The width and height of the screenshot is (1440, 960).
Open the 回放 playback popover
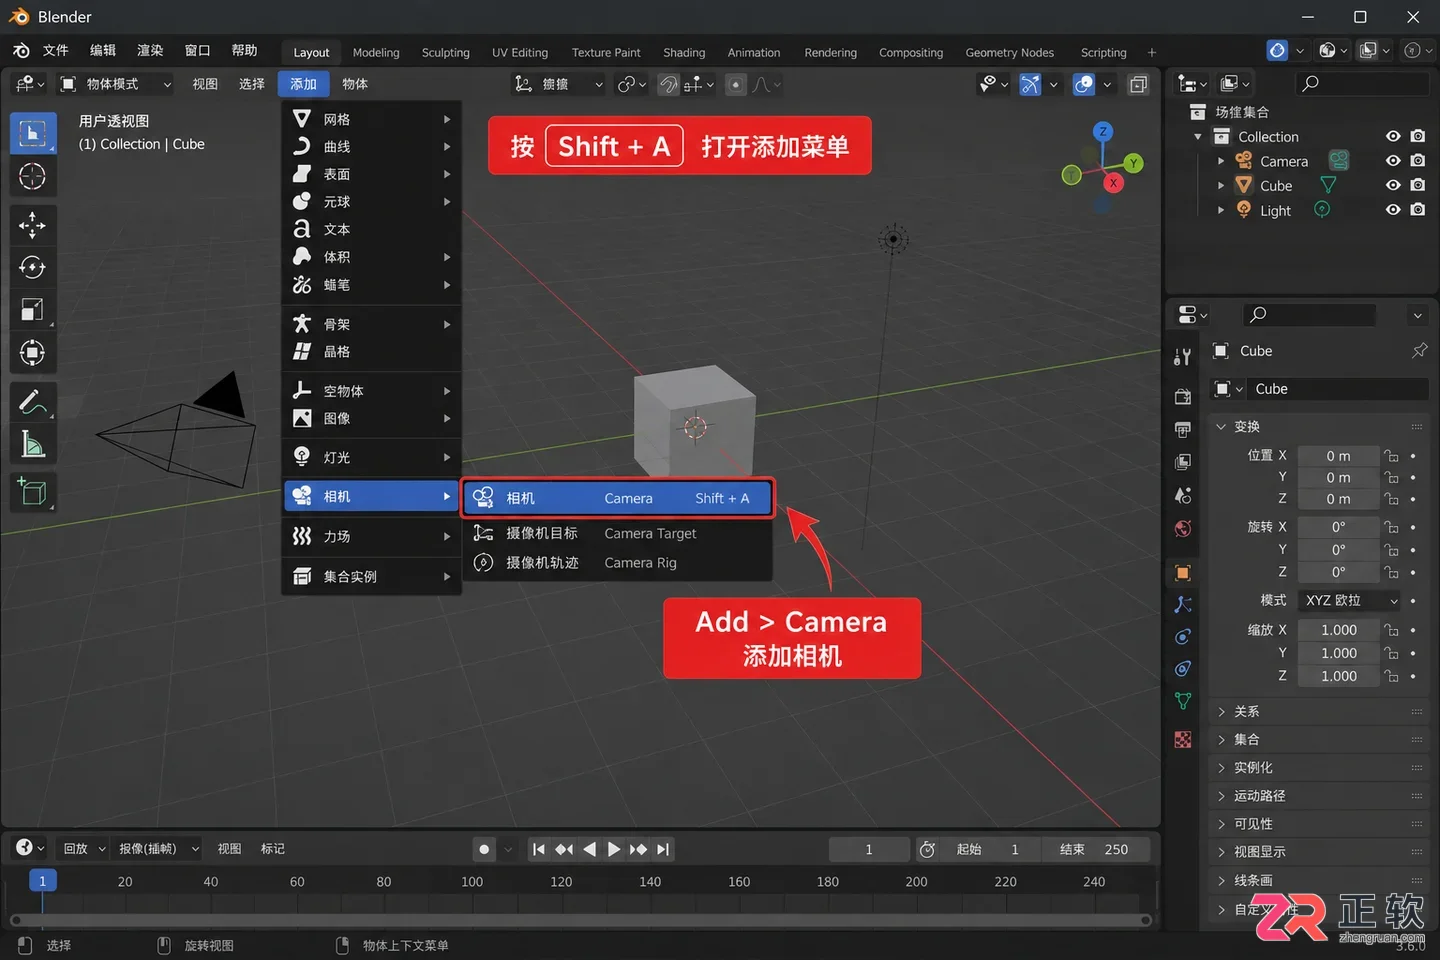tap(82, 849)
